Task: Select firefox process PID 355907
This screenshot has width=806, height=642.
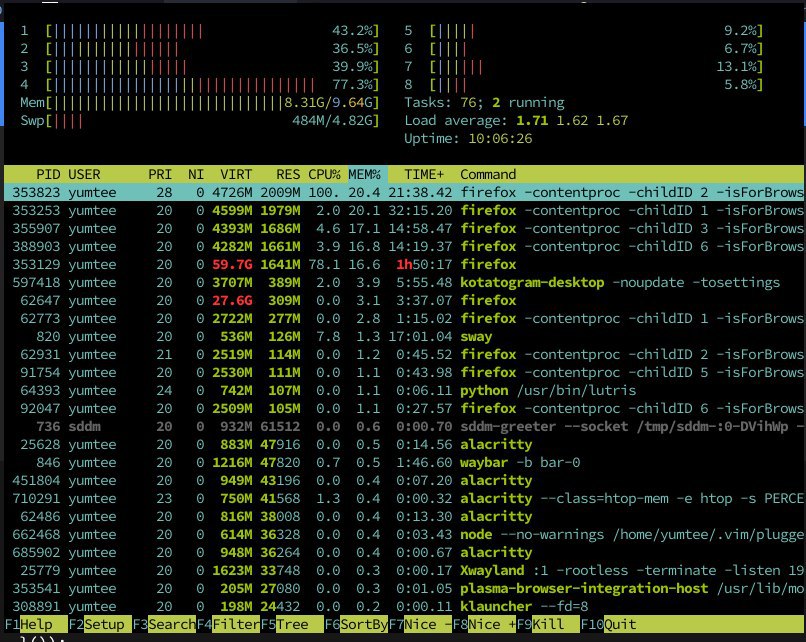Action: [x=405, y=228]
